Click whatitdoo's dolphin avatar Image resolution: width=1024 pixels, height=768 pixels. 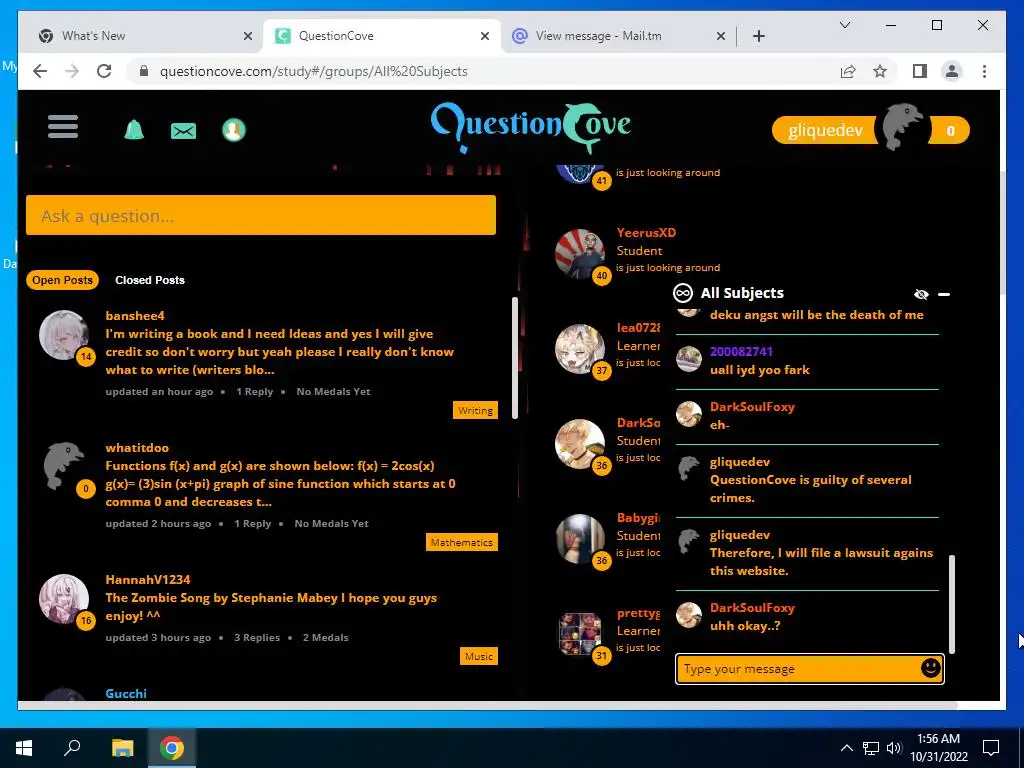click(x=63, y=466)
